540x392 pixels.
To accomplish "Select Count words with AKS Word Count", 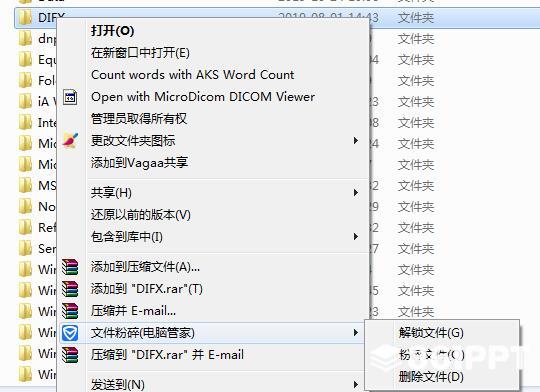I will (x=193, y=75).
